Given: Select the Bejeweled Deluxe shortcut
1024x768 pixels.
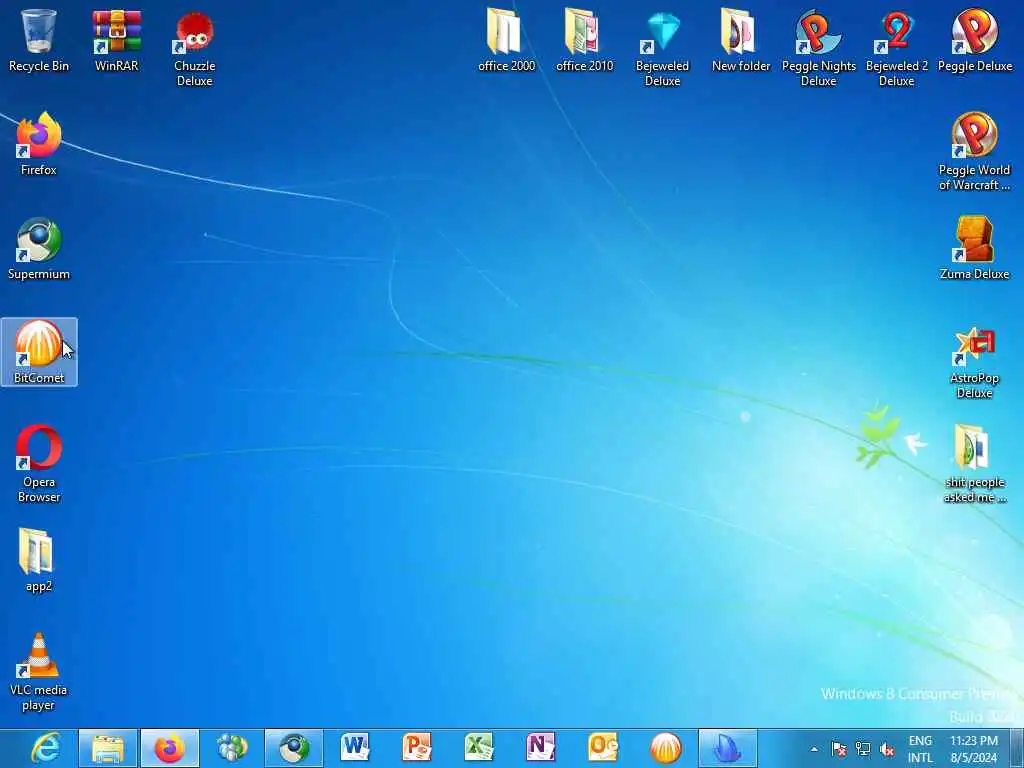Looking at the screenshot, I should 662,48.
